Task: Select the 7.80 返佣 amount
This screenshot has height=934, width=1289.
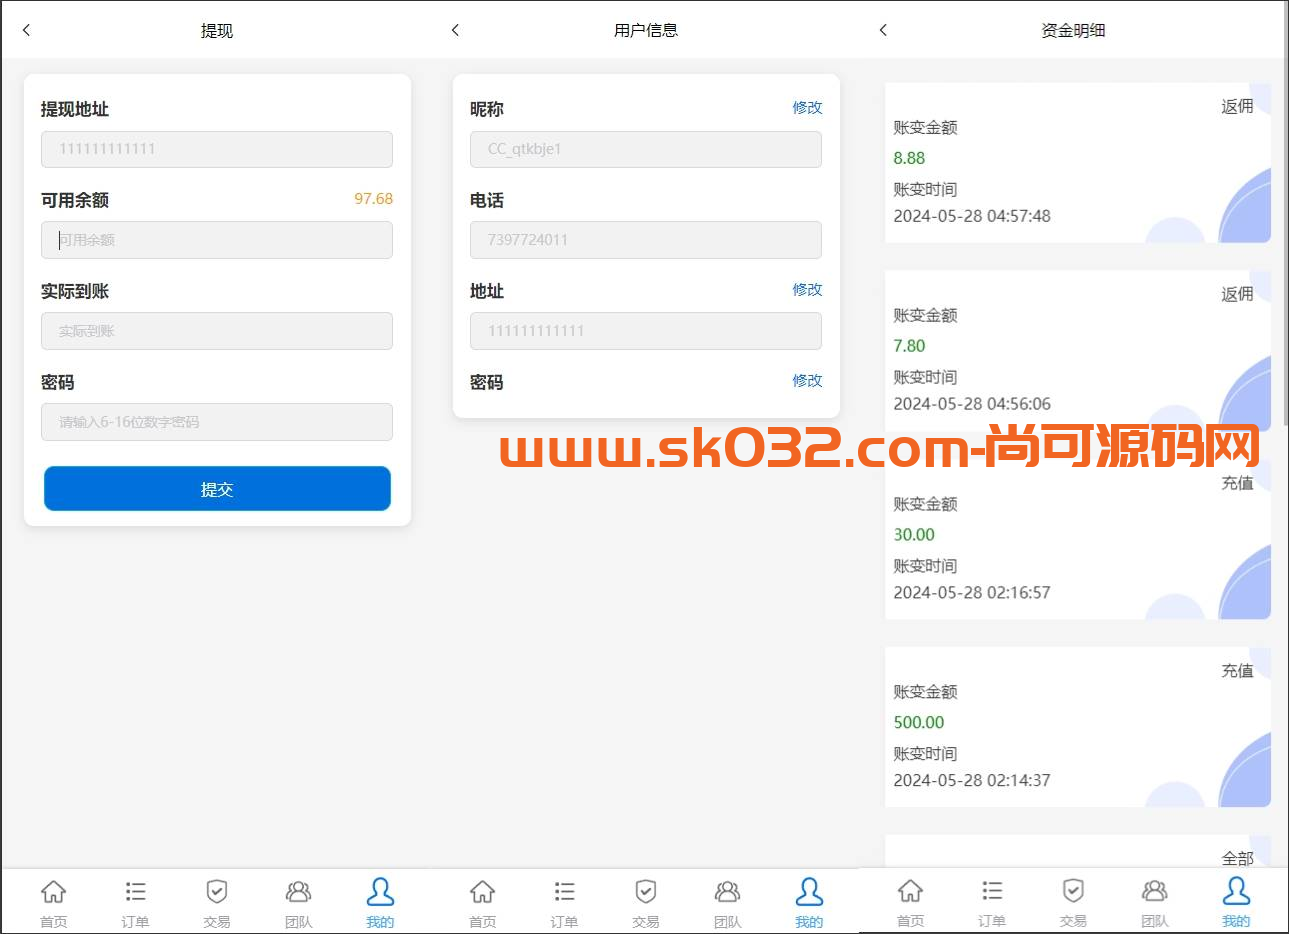Action: click(x=909, y=346)
